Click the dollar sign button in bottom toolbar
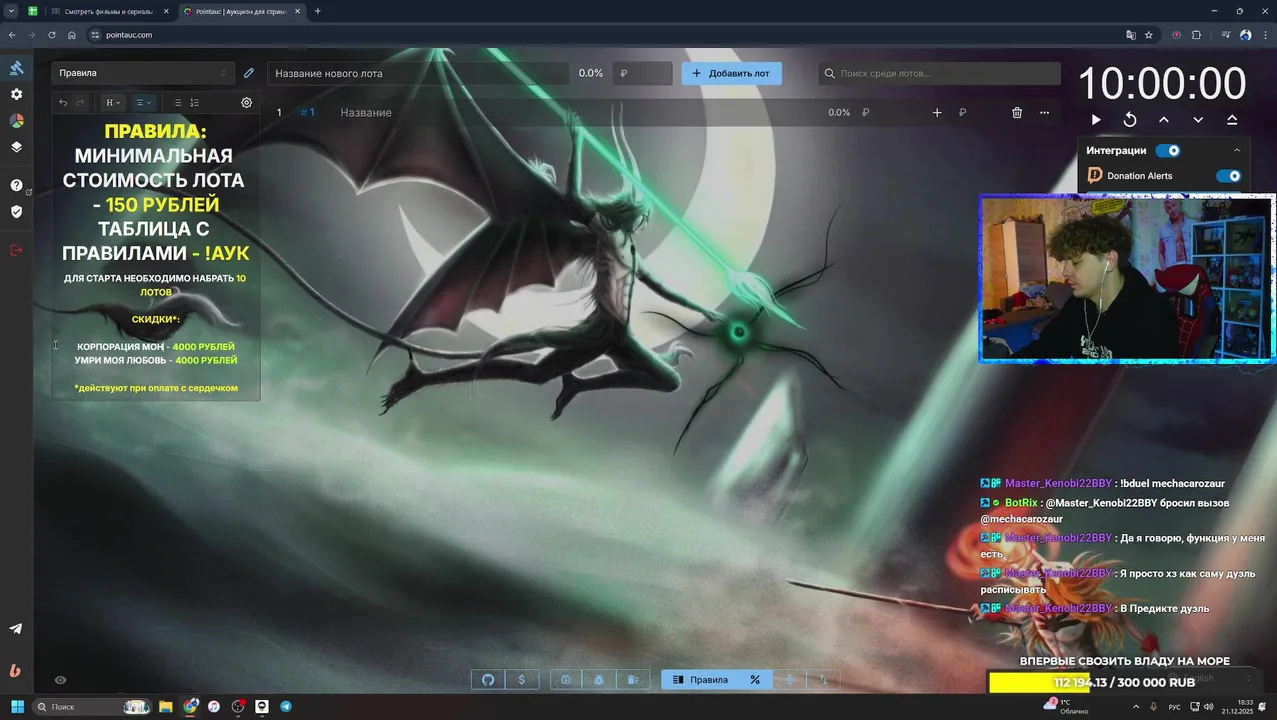This screenshot has height=720, width=1277. pos(522,680)
